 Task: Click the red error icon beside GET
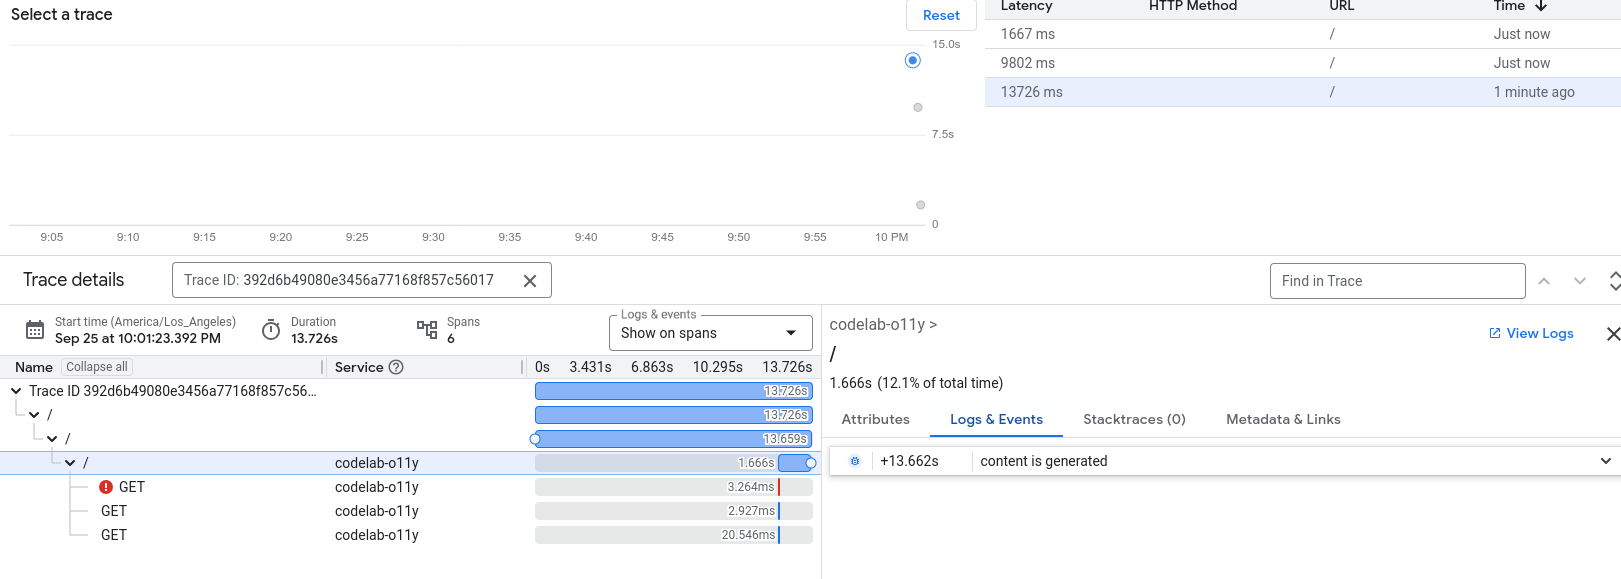point(106,487)
